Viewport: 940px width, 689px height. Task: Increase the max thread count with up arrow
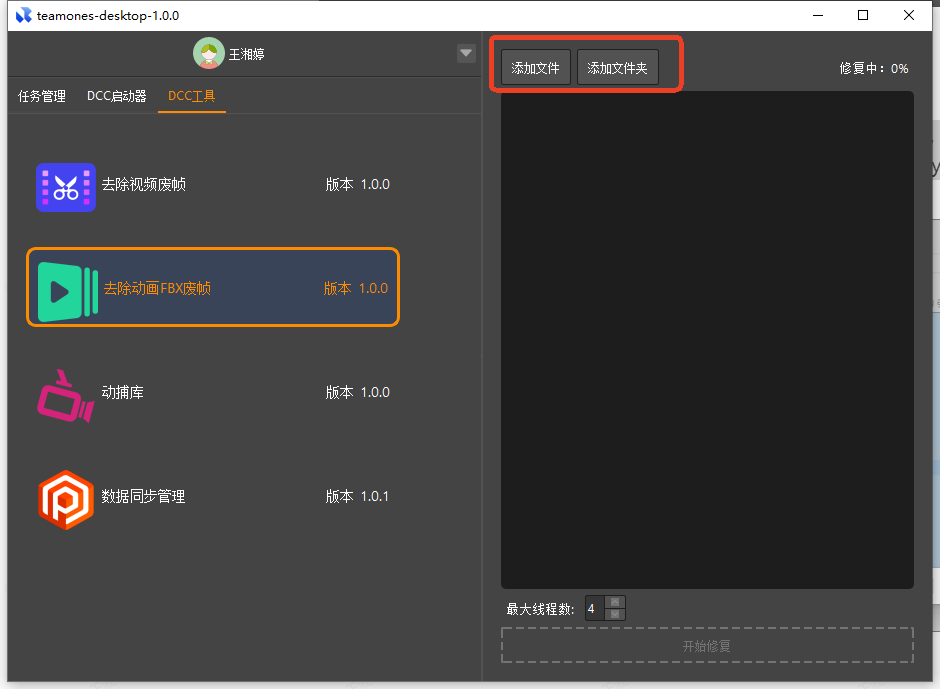(616, 602)
